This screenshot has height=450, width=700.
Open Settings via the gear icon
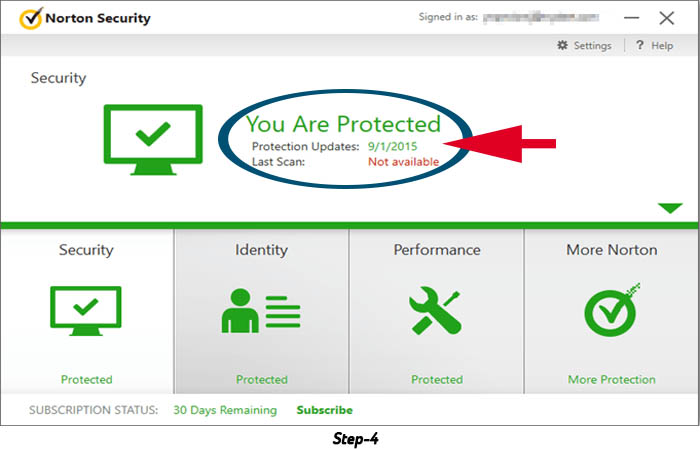tap(562, 45)
